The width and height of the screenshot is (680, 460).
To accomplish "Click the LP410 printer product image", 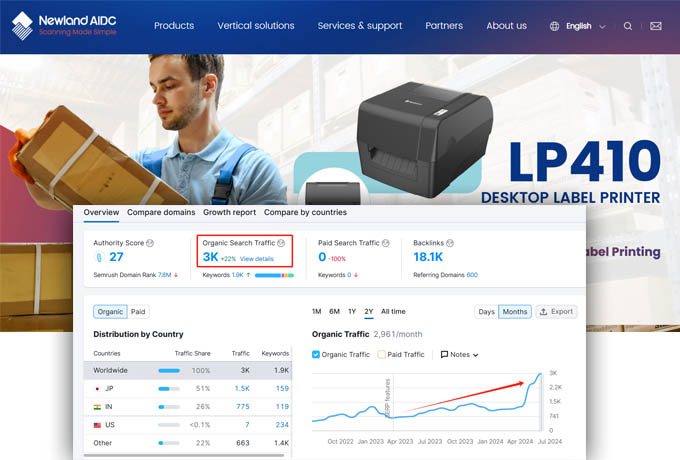I will coord(425,140).
